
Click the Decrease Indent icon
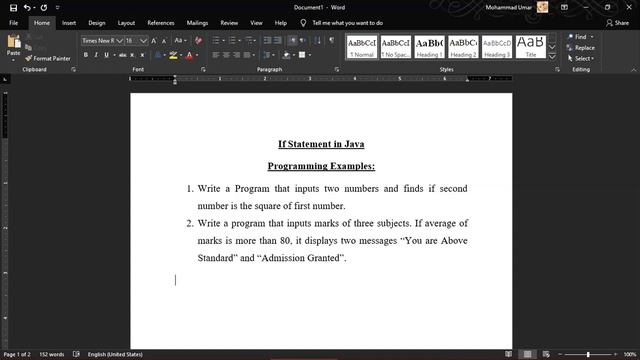click(x=267, y=40)
